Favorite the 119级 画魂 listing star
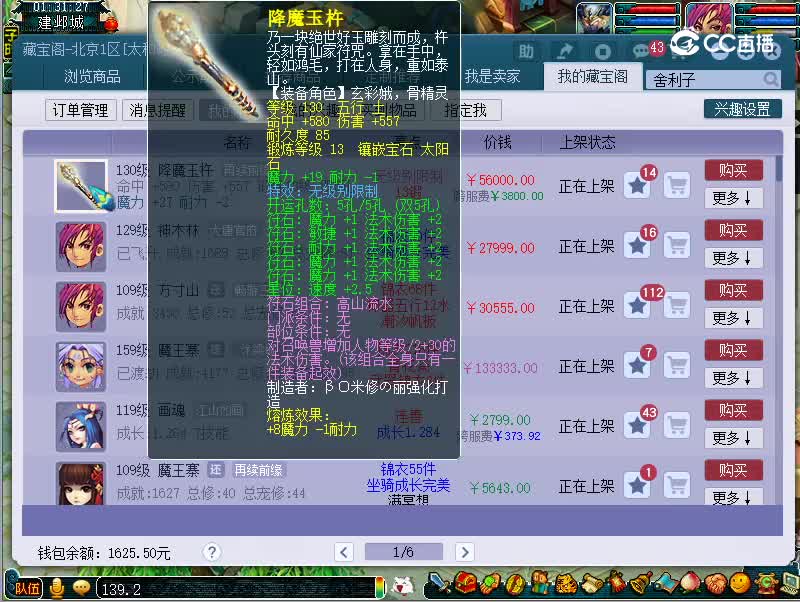 pos(637,425)
